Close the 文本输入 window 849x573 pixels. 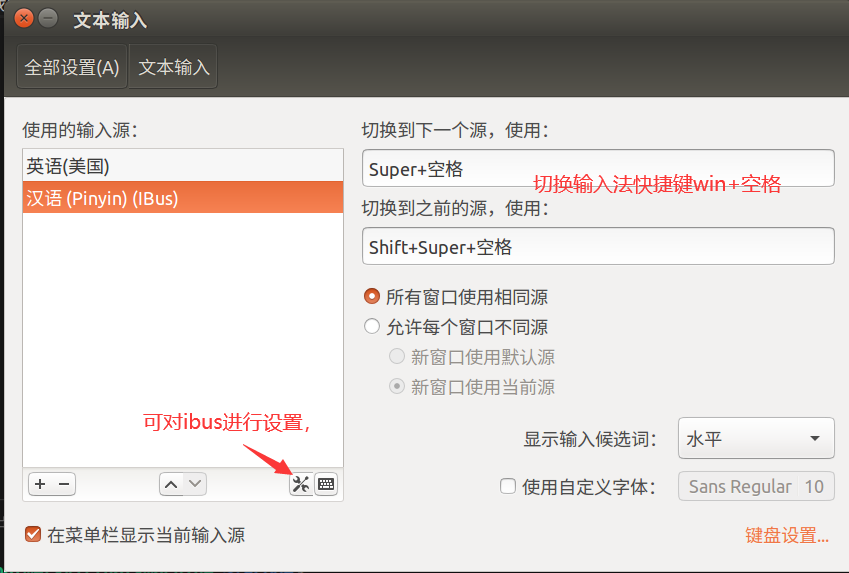(x=24, y=18)
